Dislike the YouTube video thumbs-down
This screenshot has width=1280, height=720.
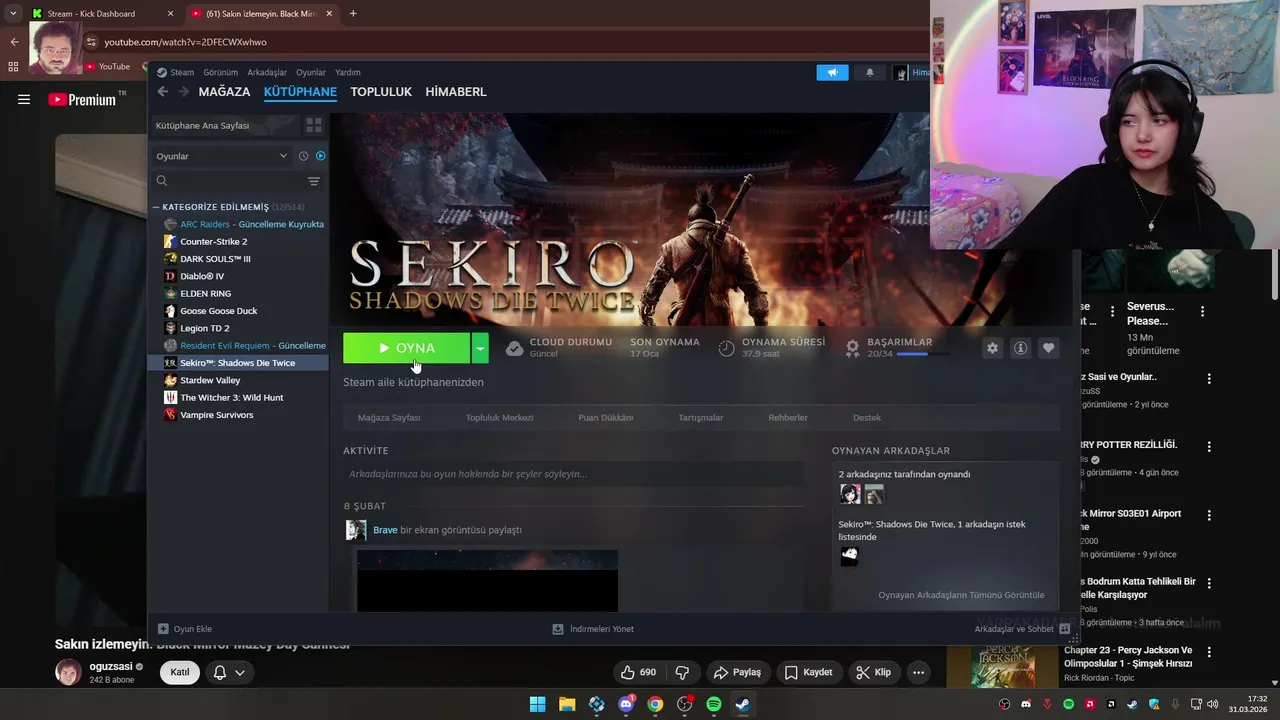pos(682,672)
